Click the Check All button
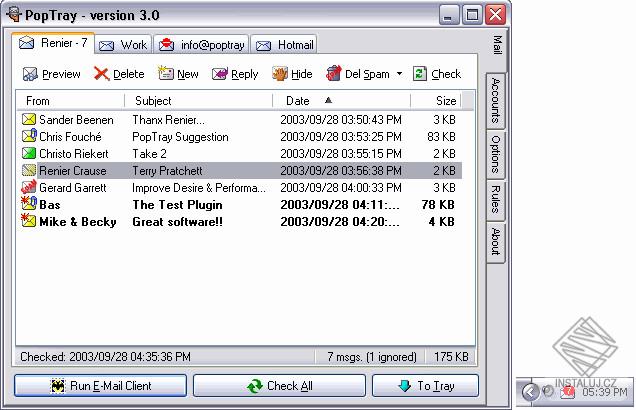The image size is (636, 410). click(x=279, y=386)
